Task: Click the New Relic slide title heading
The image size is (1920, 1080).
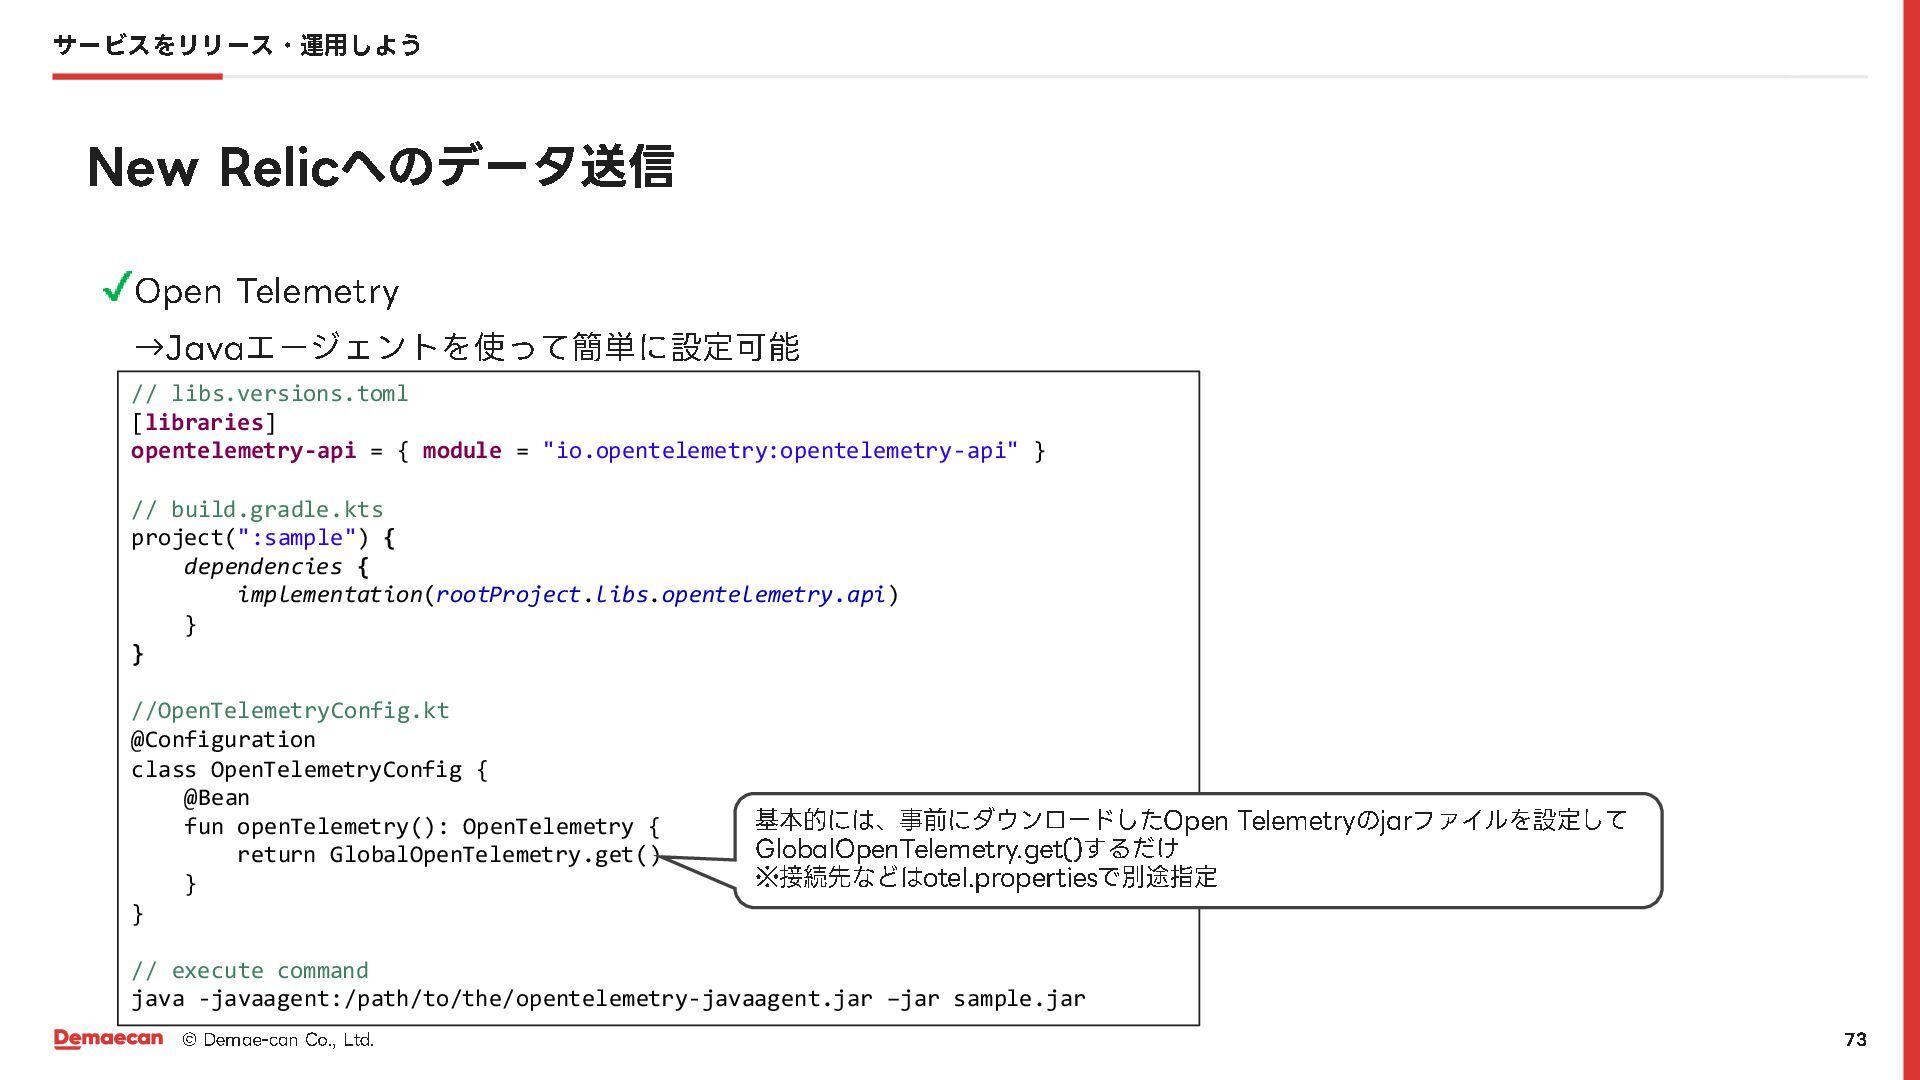Action: 380,166
